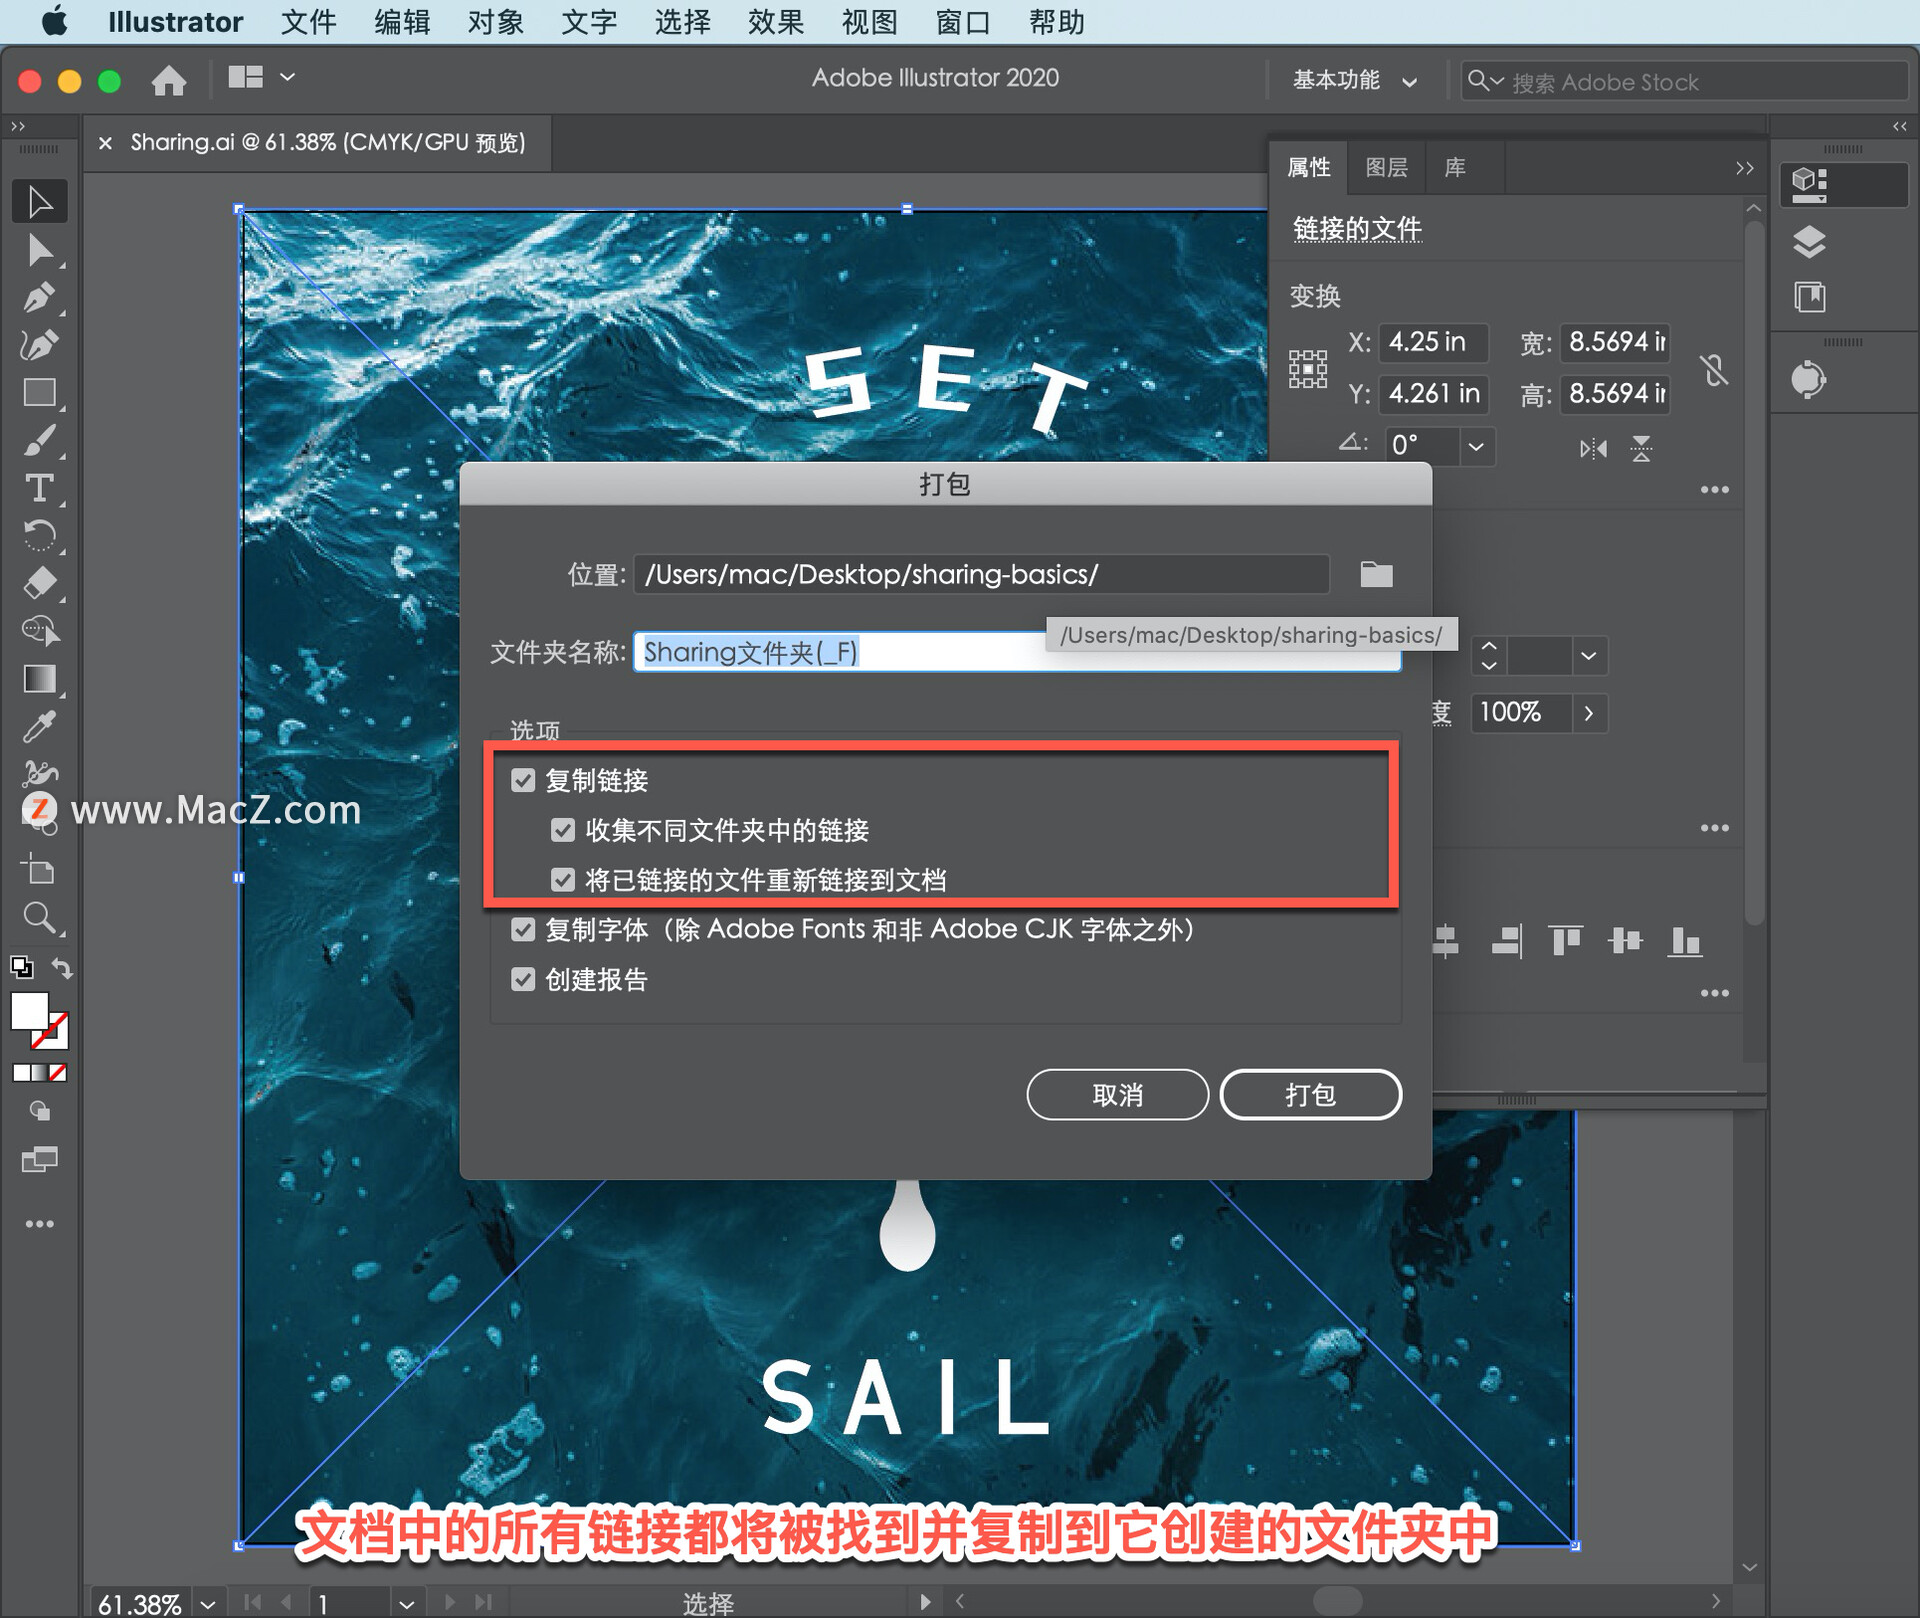Screen dimensions: 1920x1618
Task: Select the Eyedropper tool
Action: pyautogui.click(x=40, y=727)
